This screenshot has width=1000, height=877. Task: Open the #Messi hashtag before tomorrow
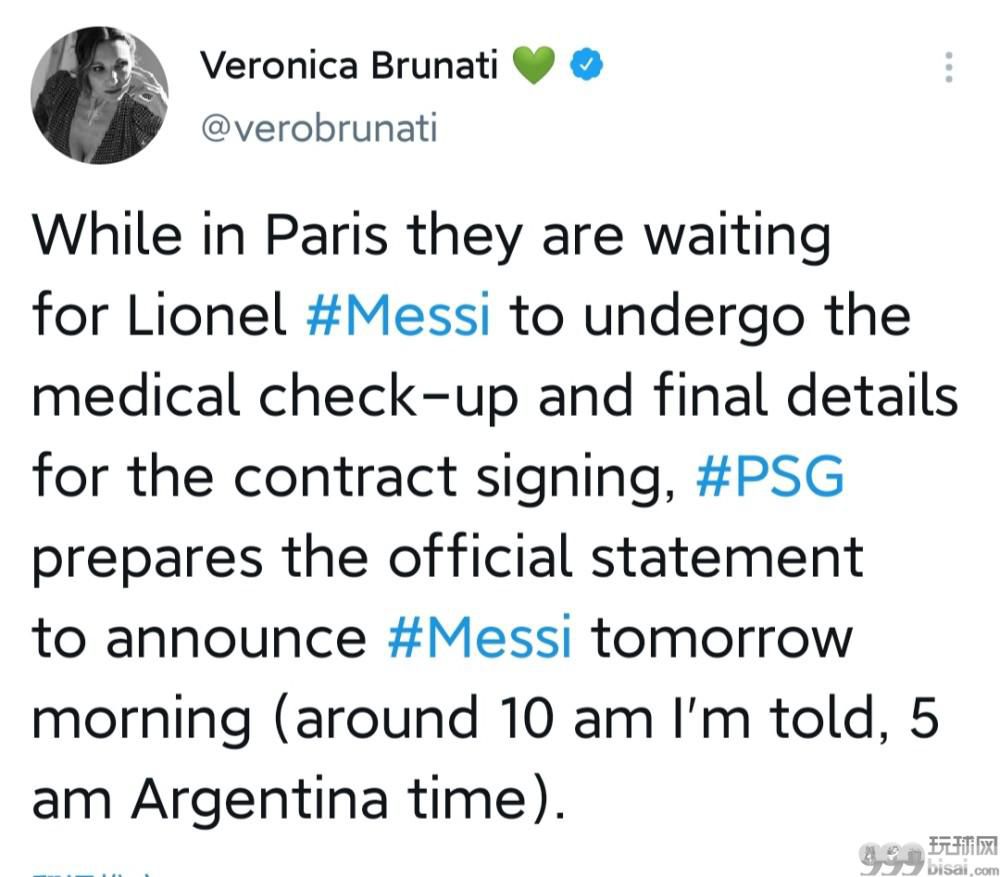pyautogui.click(x=480, y=637)
